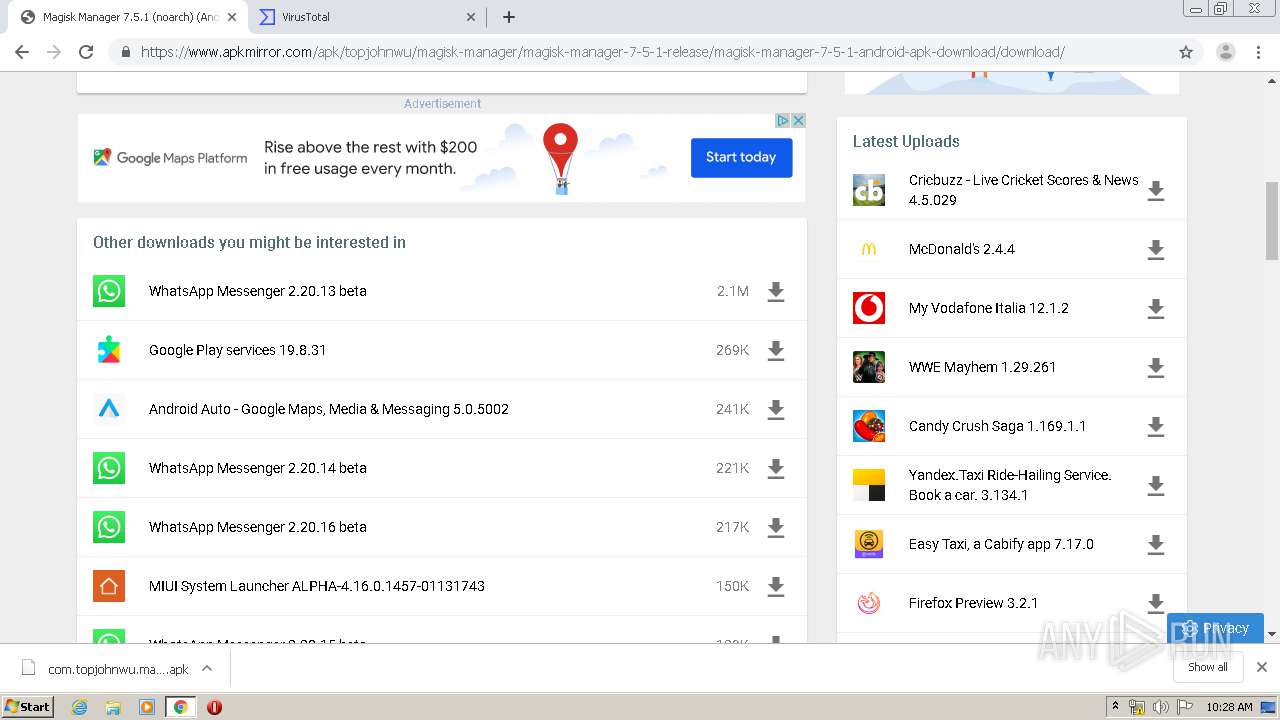This screenshot has height=720, width=1280.
Task: Open WhatsApp Messenger 2.20.14 beta link
Action: 258,468
